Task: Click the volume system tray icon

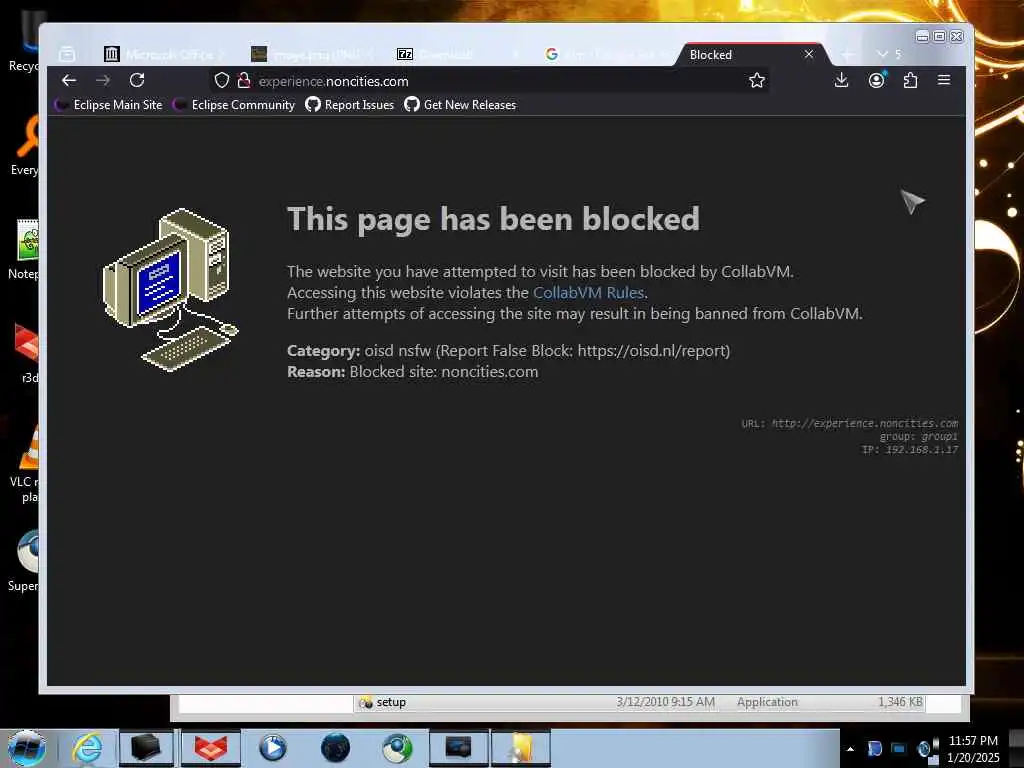Action: coord(924,749)
